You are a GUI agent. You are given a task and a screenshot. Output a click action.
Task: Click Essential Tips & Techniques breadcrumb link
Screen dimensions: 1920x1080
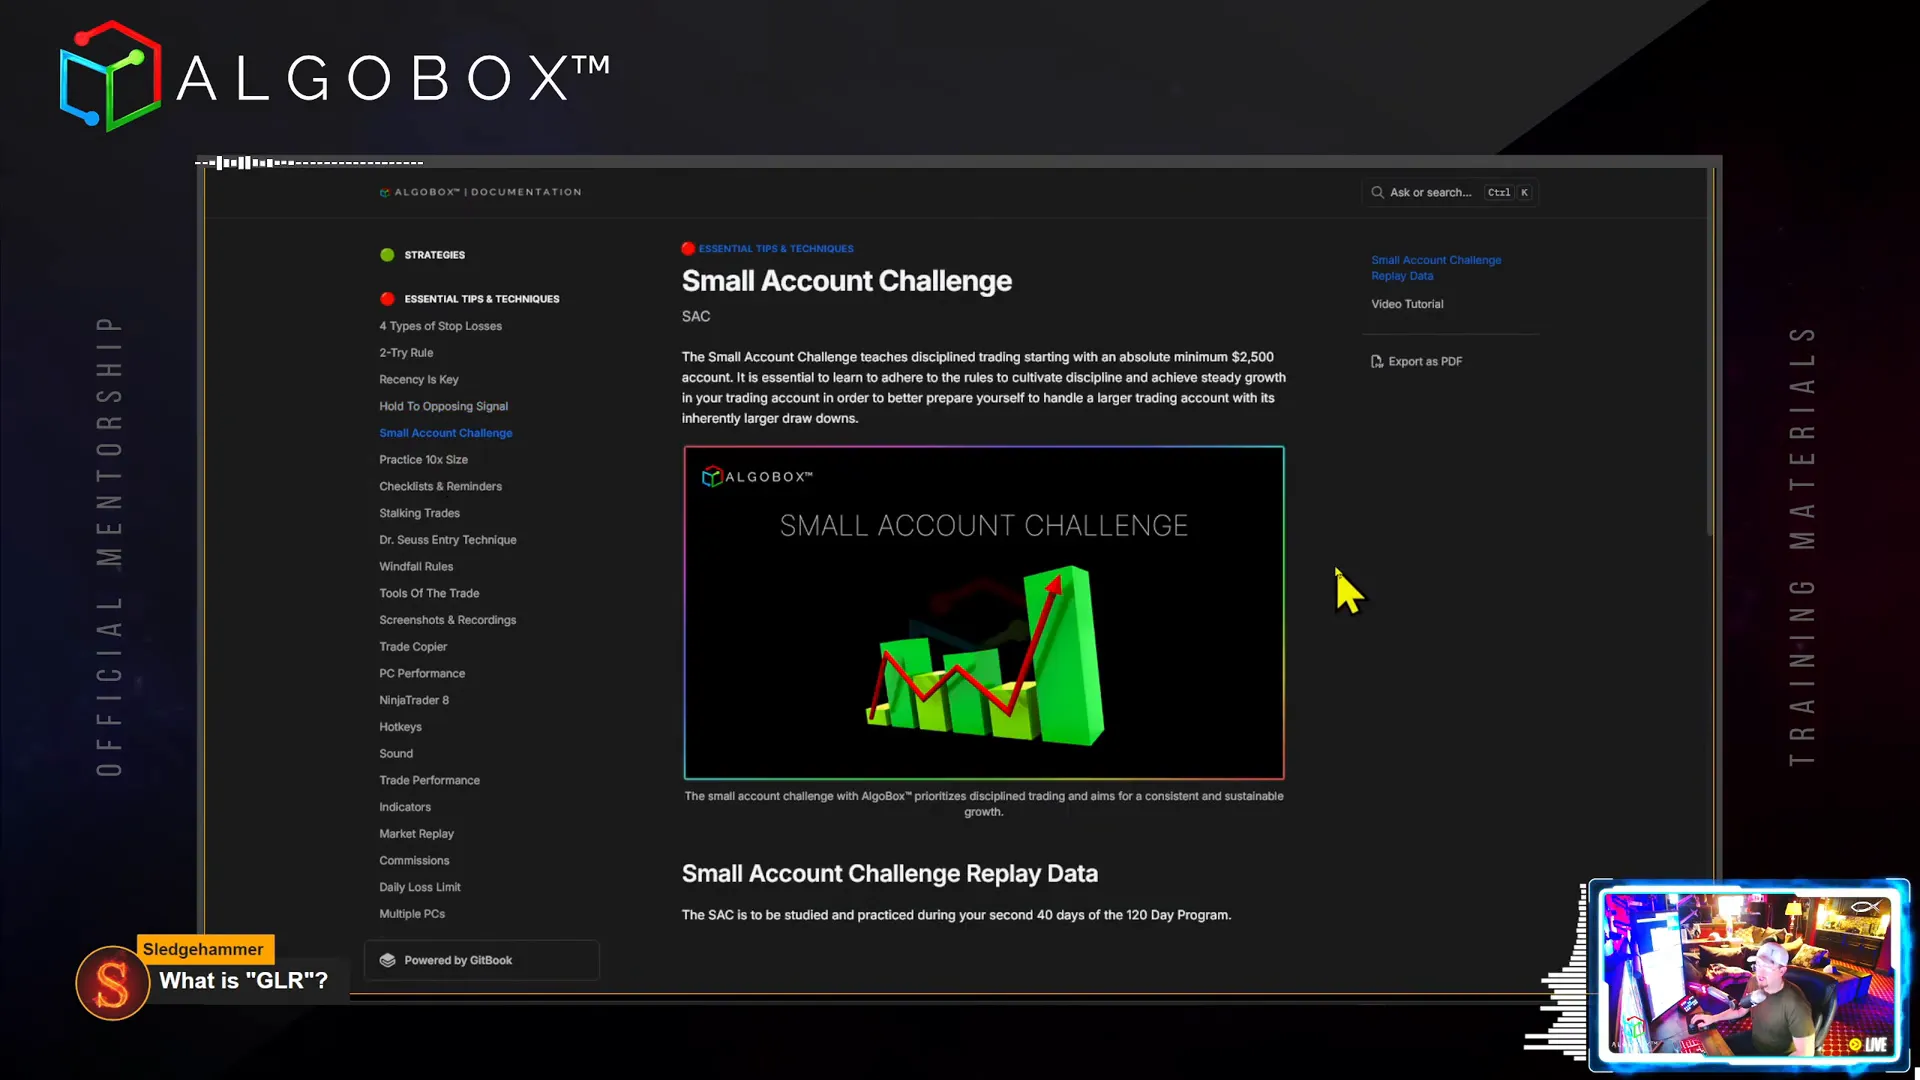(776, 249)
